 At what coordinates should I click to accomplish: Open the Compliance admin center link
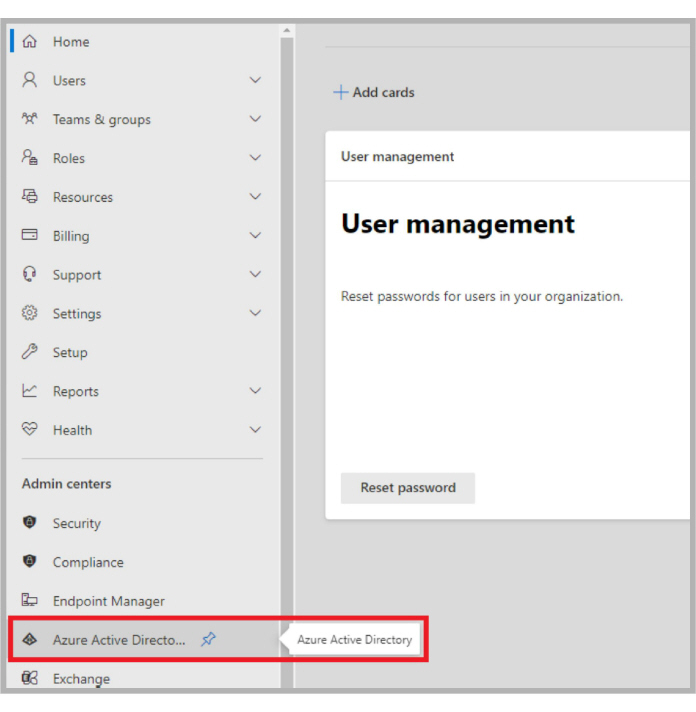[143, 562]
